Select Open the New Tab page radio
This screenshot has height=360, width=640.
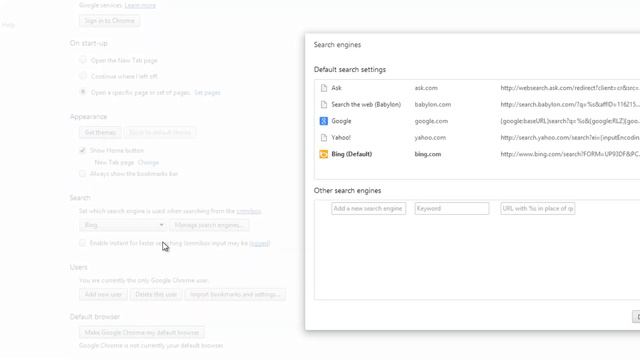(x=83, y=60)
